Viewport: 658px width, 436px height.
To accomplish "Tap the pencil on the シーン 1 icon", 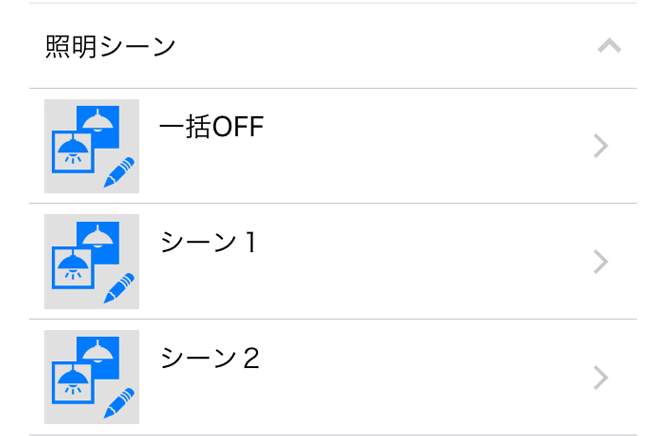I will pyautogui.click(x=119, y=289).
